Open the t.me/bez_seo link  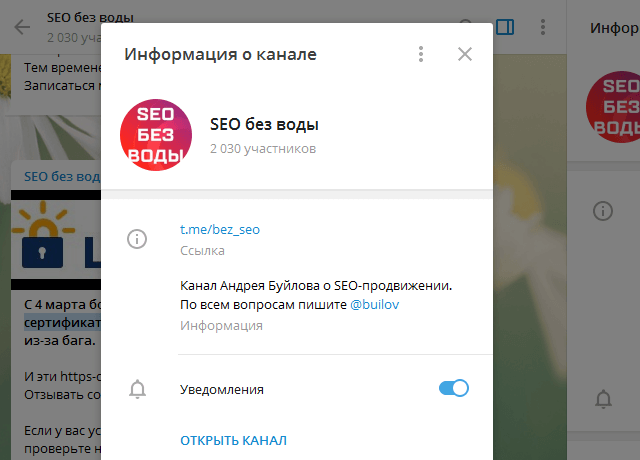tap(220, 229)
